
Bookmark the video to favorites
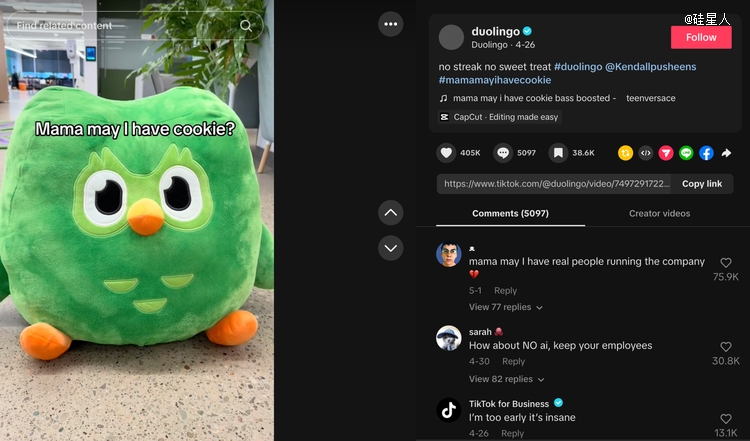tap(558, 153)
